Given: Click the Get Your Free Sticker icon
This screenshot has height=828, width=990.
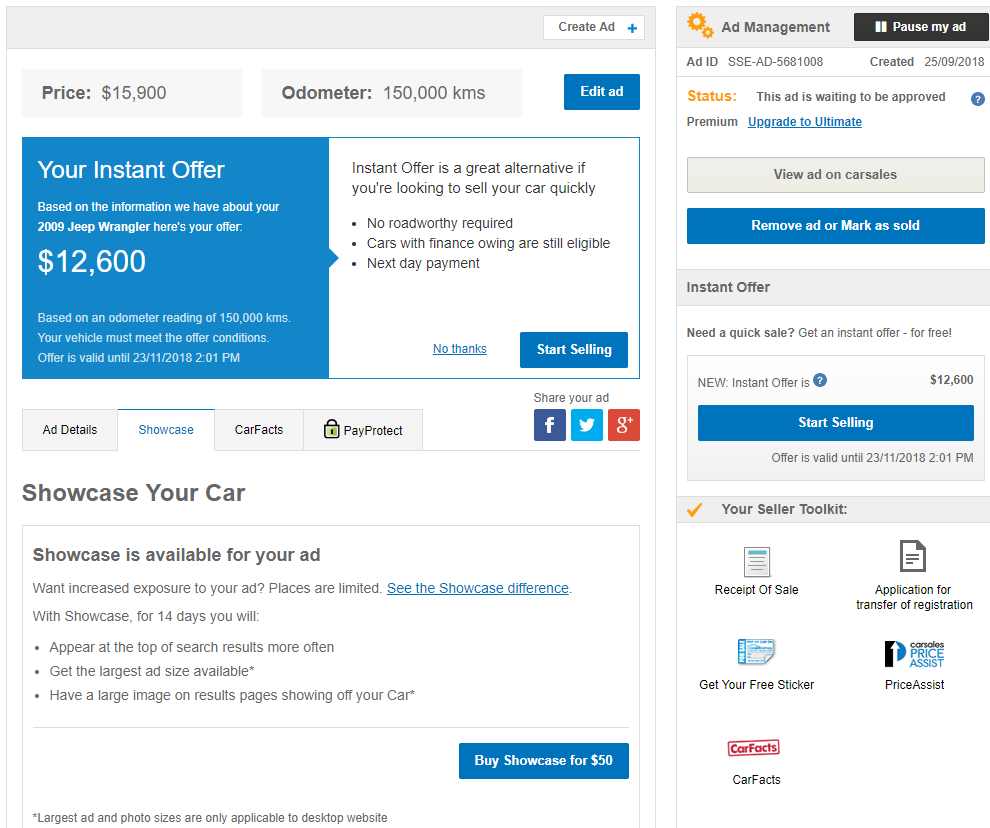Looking at the screenshot, I should click(x=756, y=651).
